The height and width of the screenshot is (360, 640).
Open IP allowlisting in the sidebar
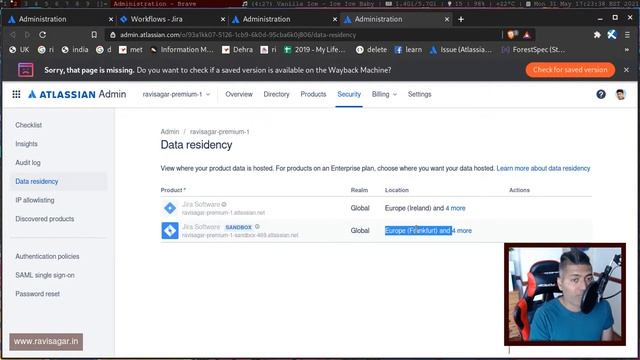35,200
